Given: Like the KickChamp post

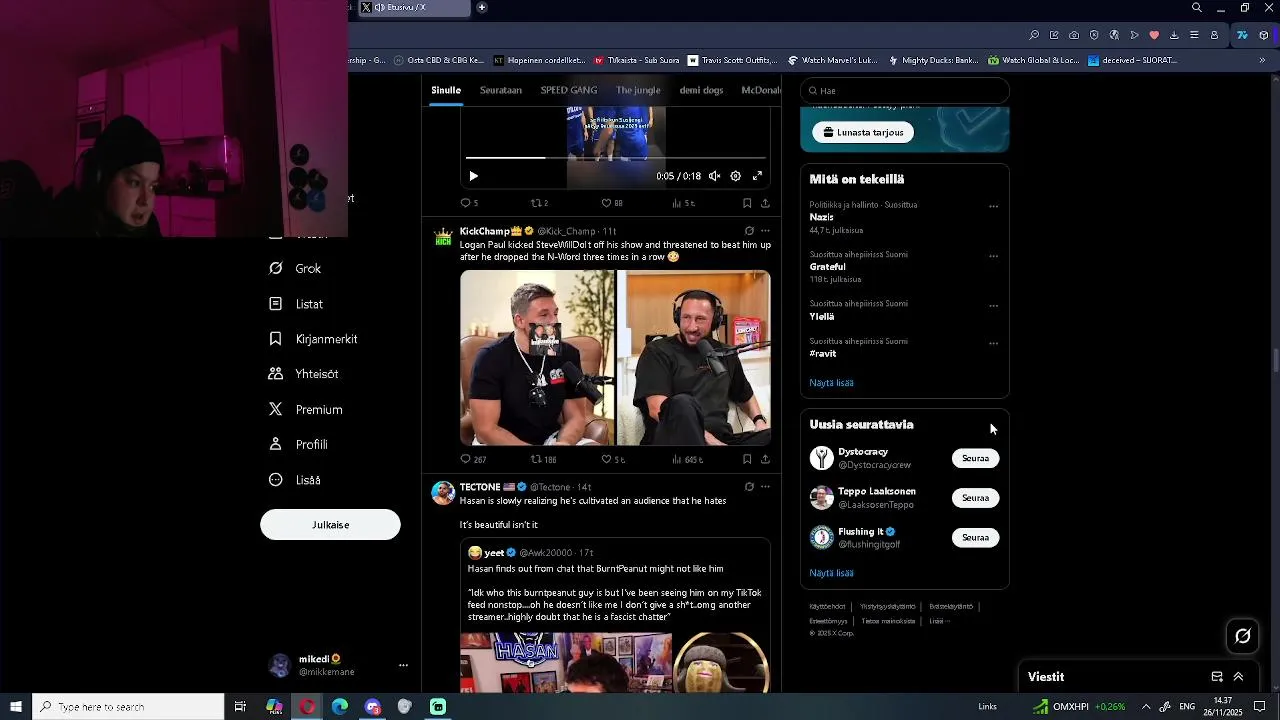Looking at the screenshot, I should [x=612, y=460].
